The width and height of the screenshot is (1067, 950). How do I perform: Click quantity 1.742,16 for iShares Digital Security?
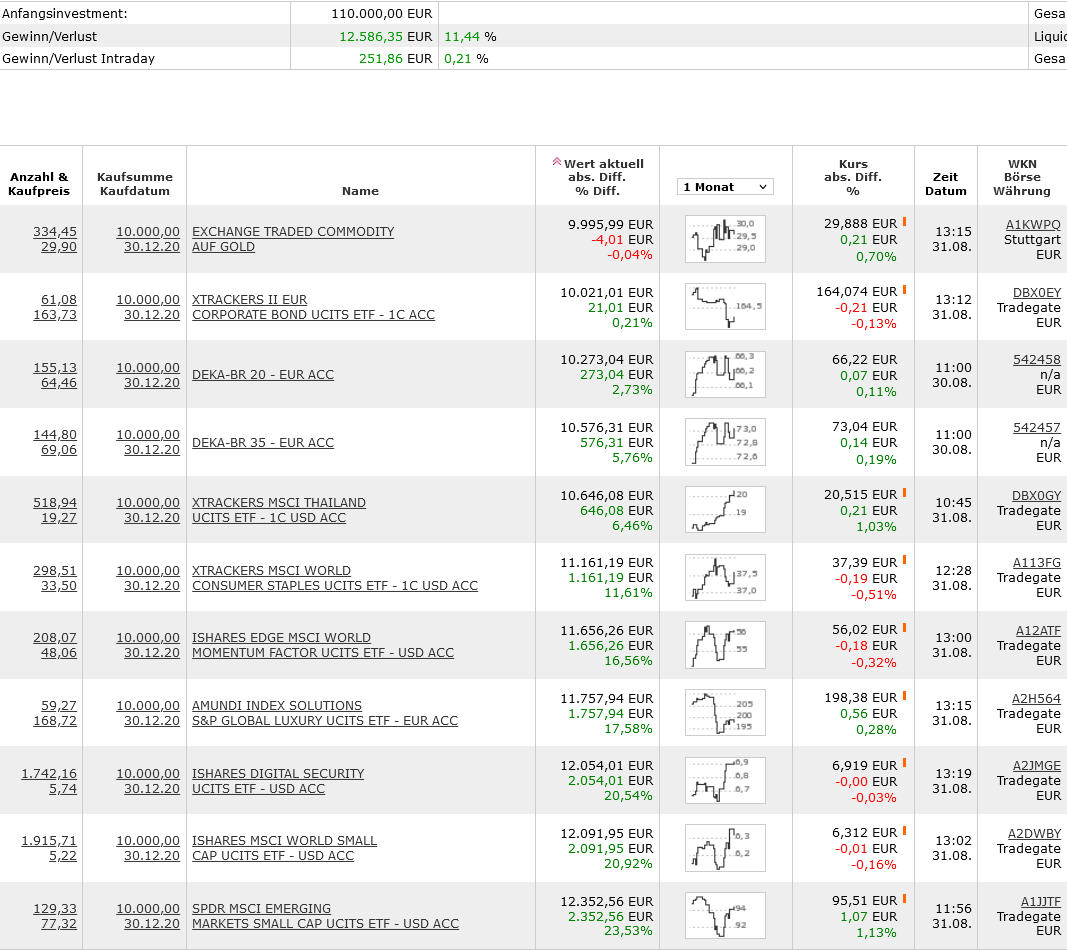[49, 773]
